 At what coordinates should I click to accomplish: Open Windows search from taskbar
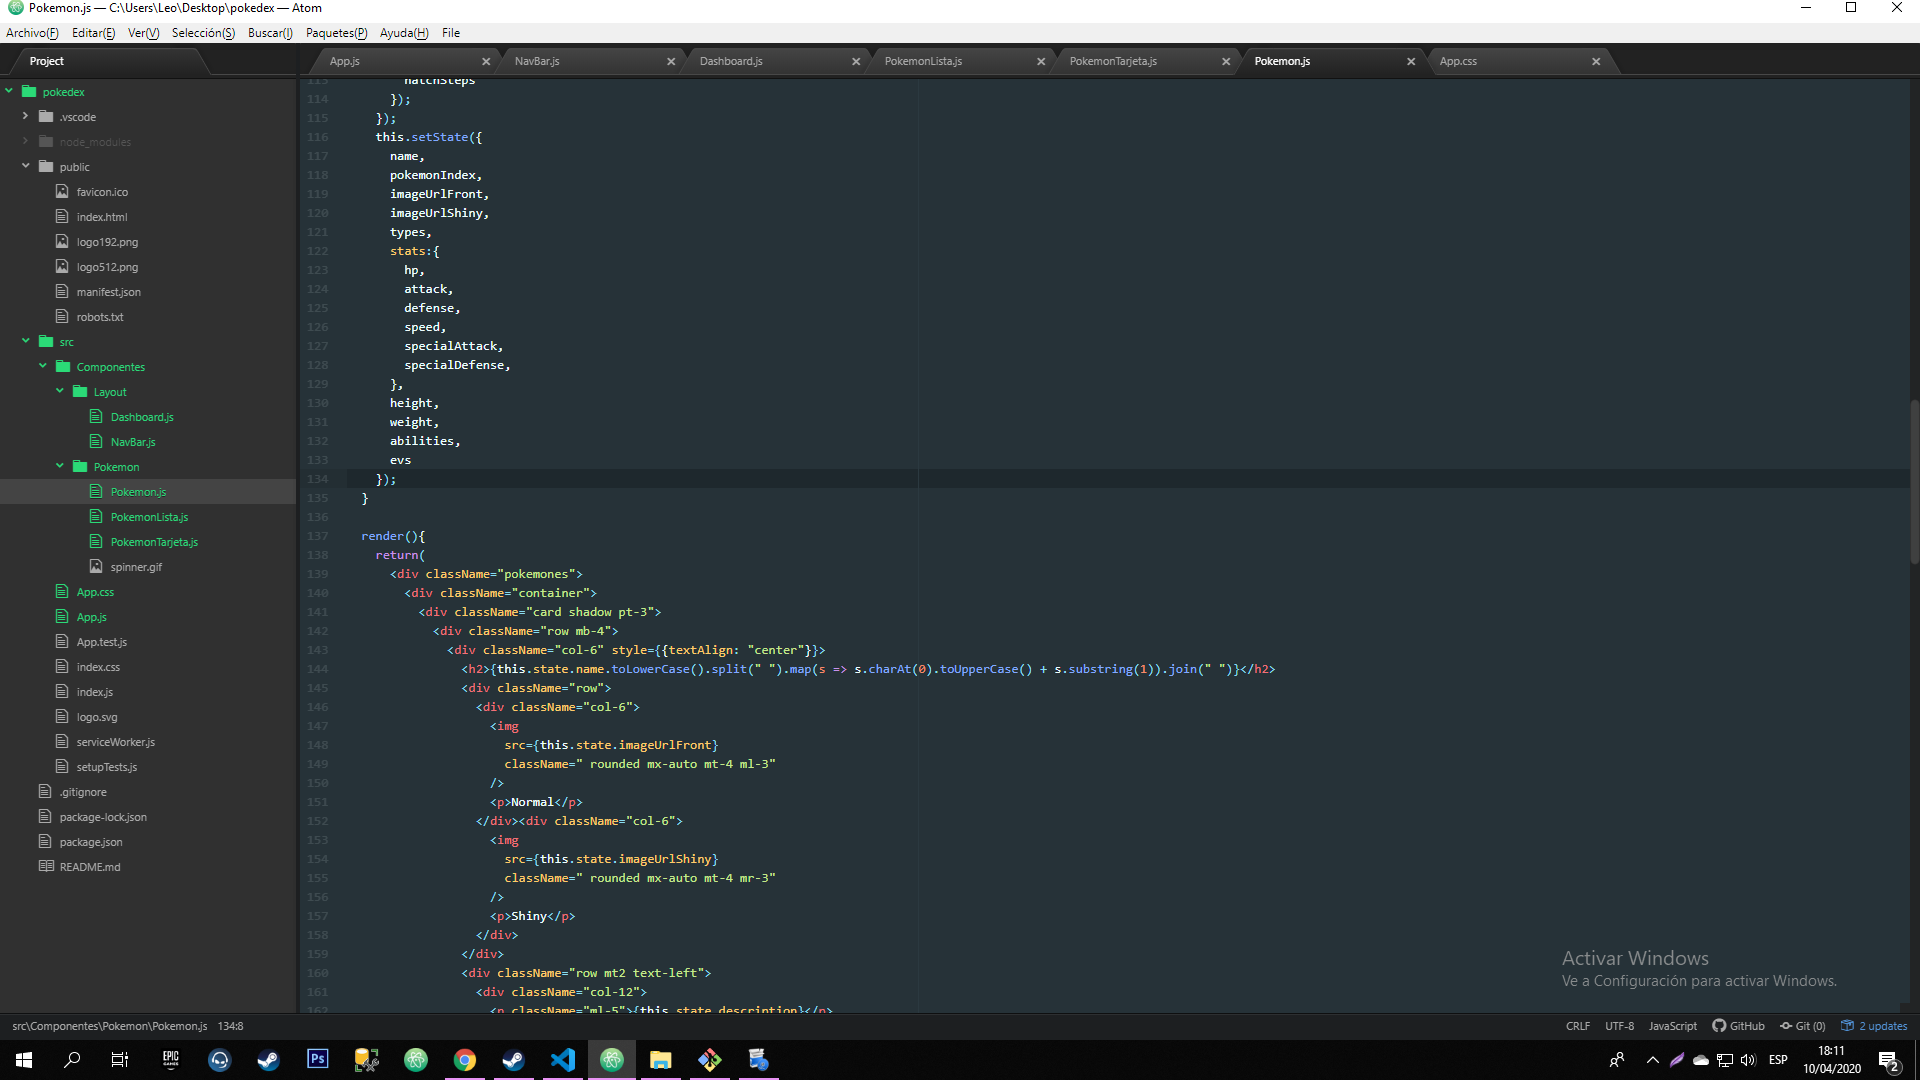(72, 1059)
